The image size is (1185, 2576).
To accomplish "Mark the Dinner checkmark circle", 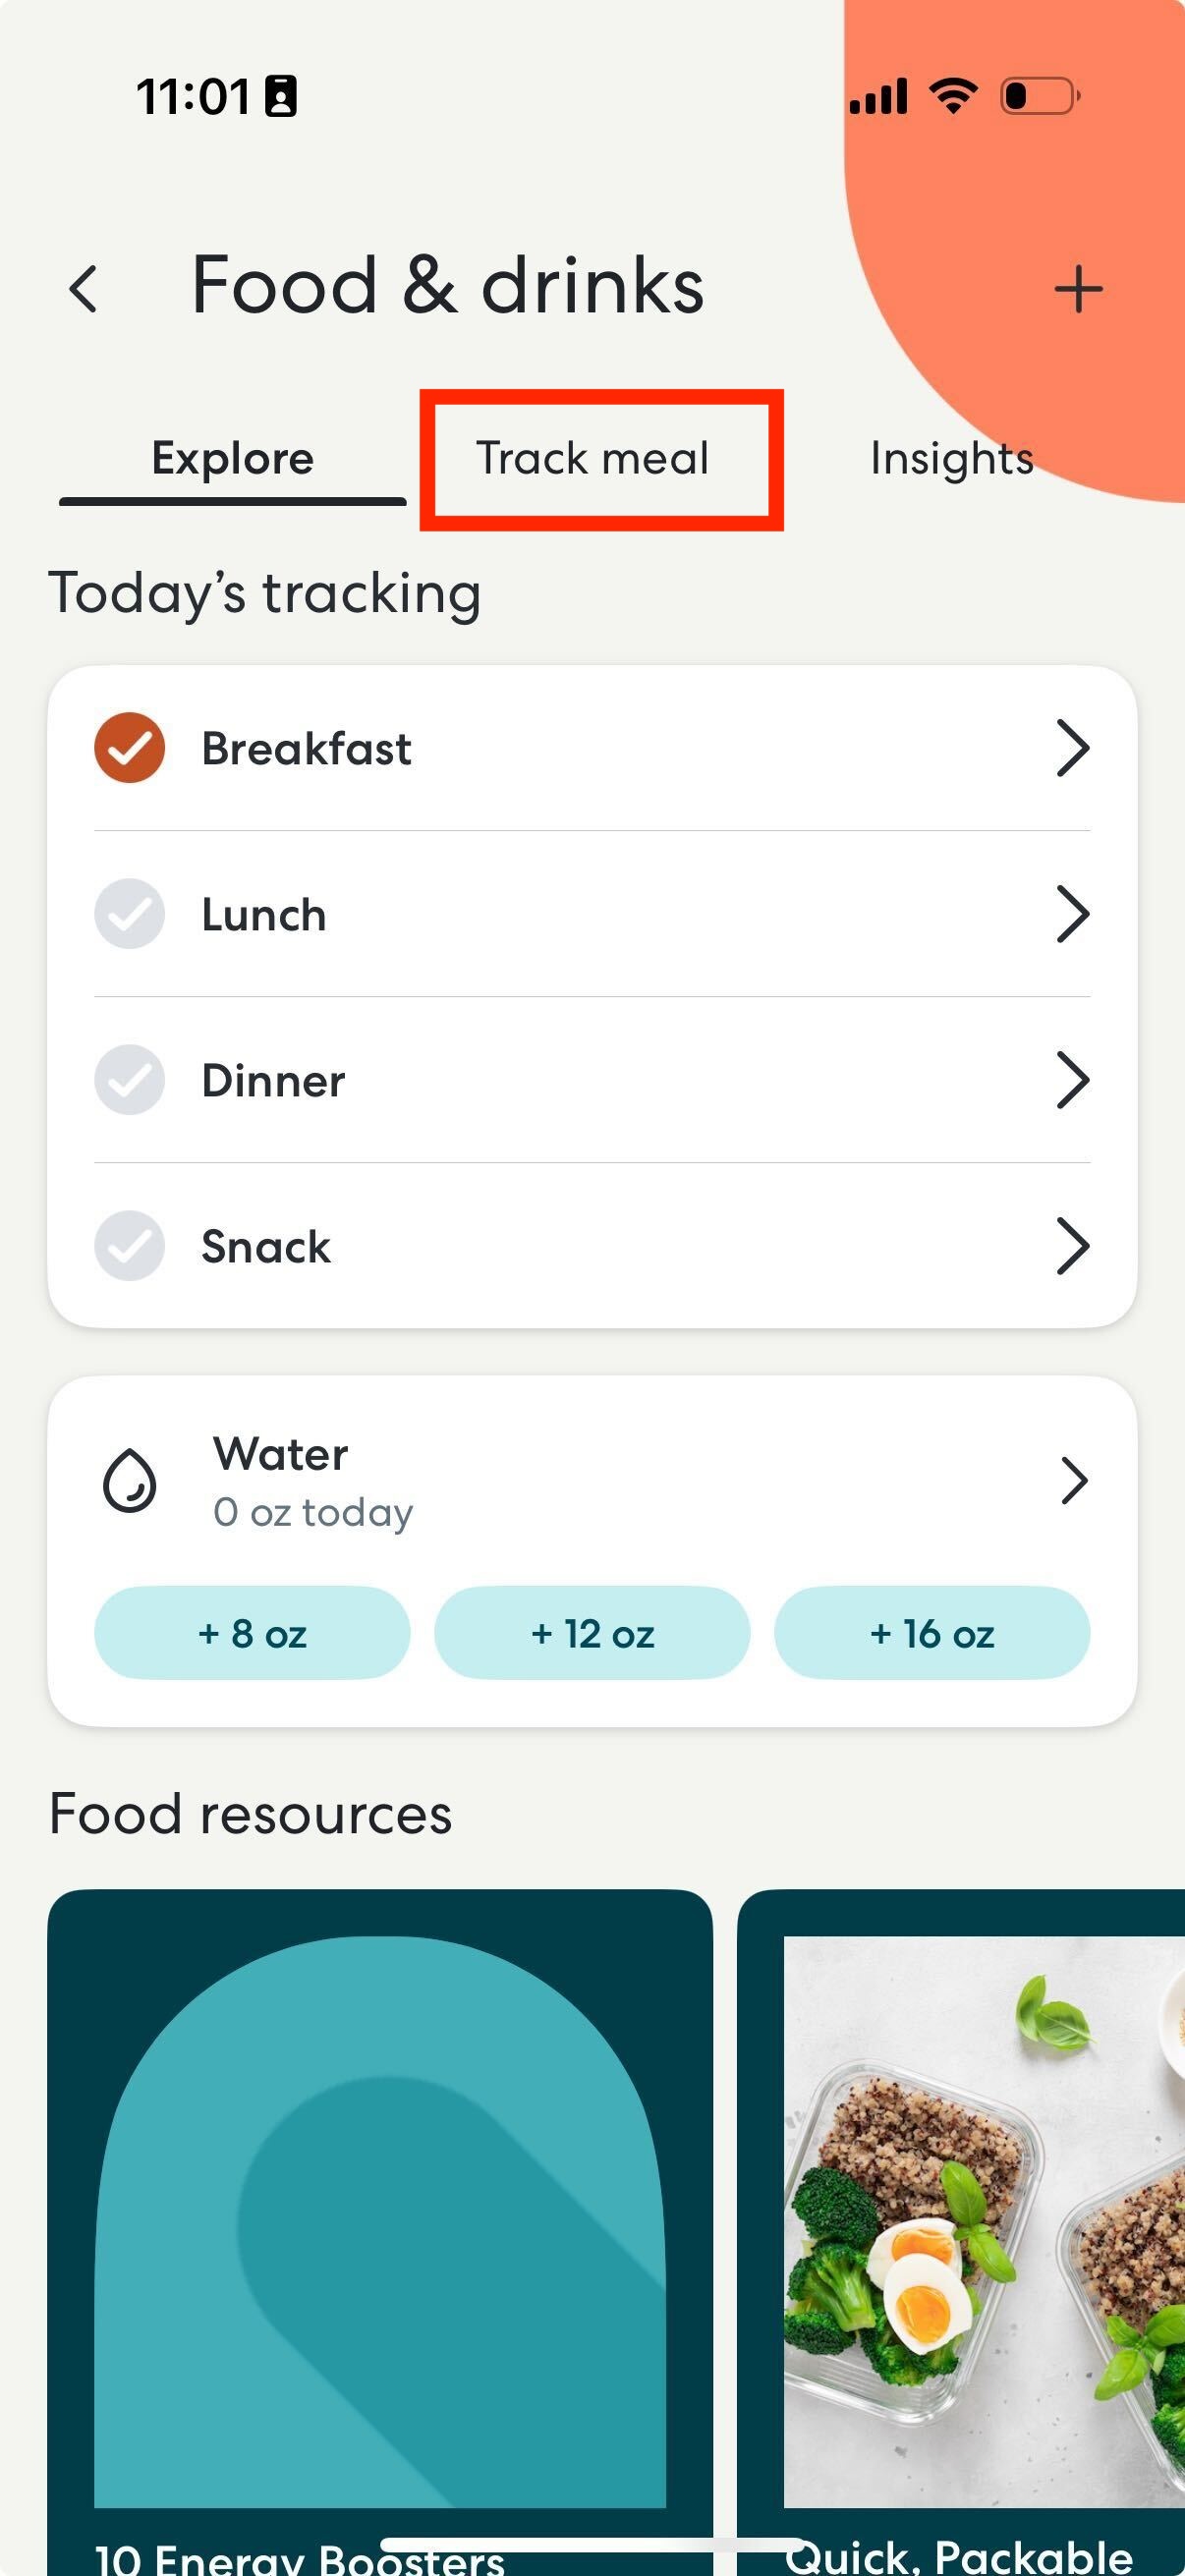I will [130, 1080].
